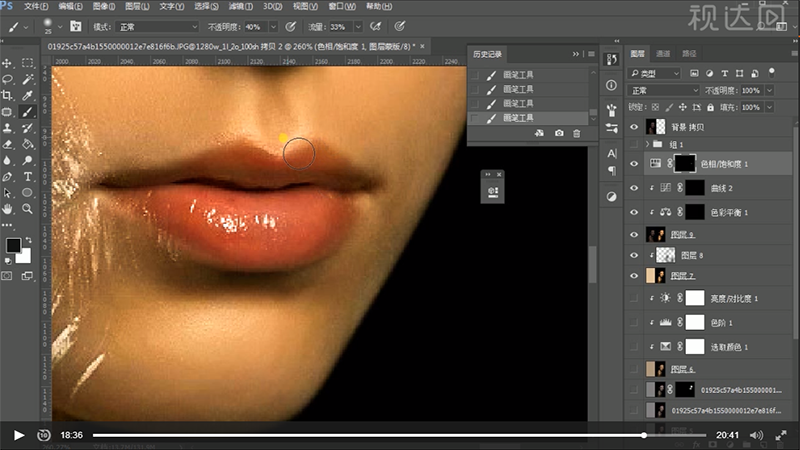
Task: Open the layer opacity 100% dropdown arrow
Action: click(769, 90)
